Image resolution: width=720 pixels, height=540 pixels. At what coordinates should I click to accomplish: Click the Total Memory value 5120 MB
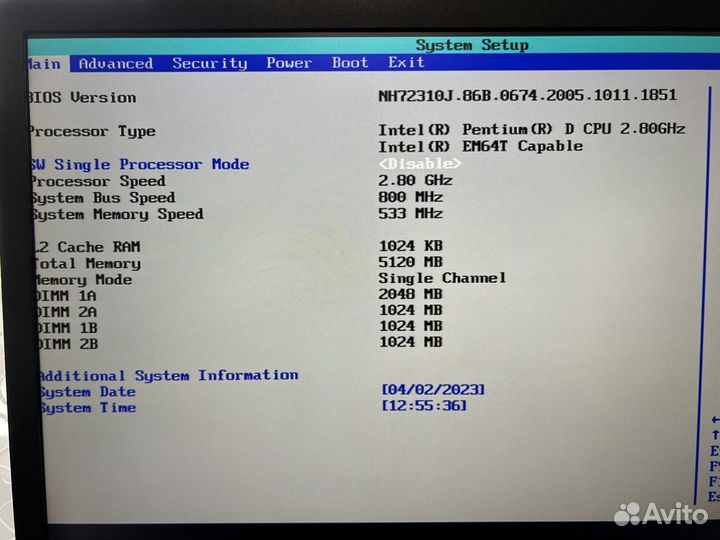(x=410, y=262)
